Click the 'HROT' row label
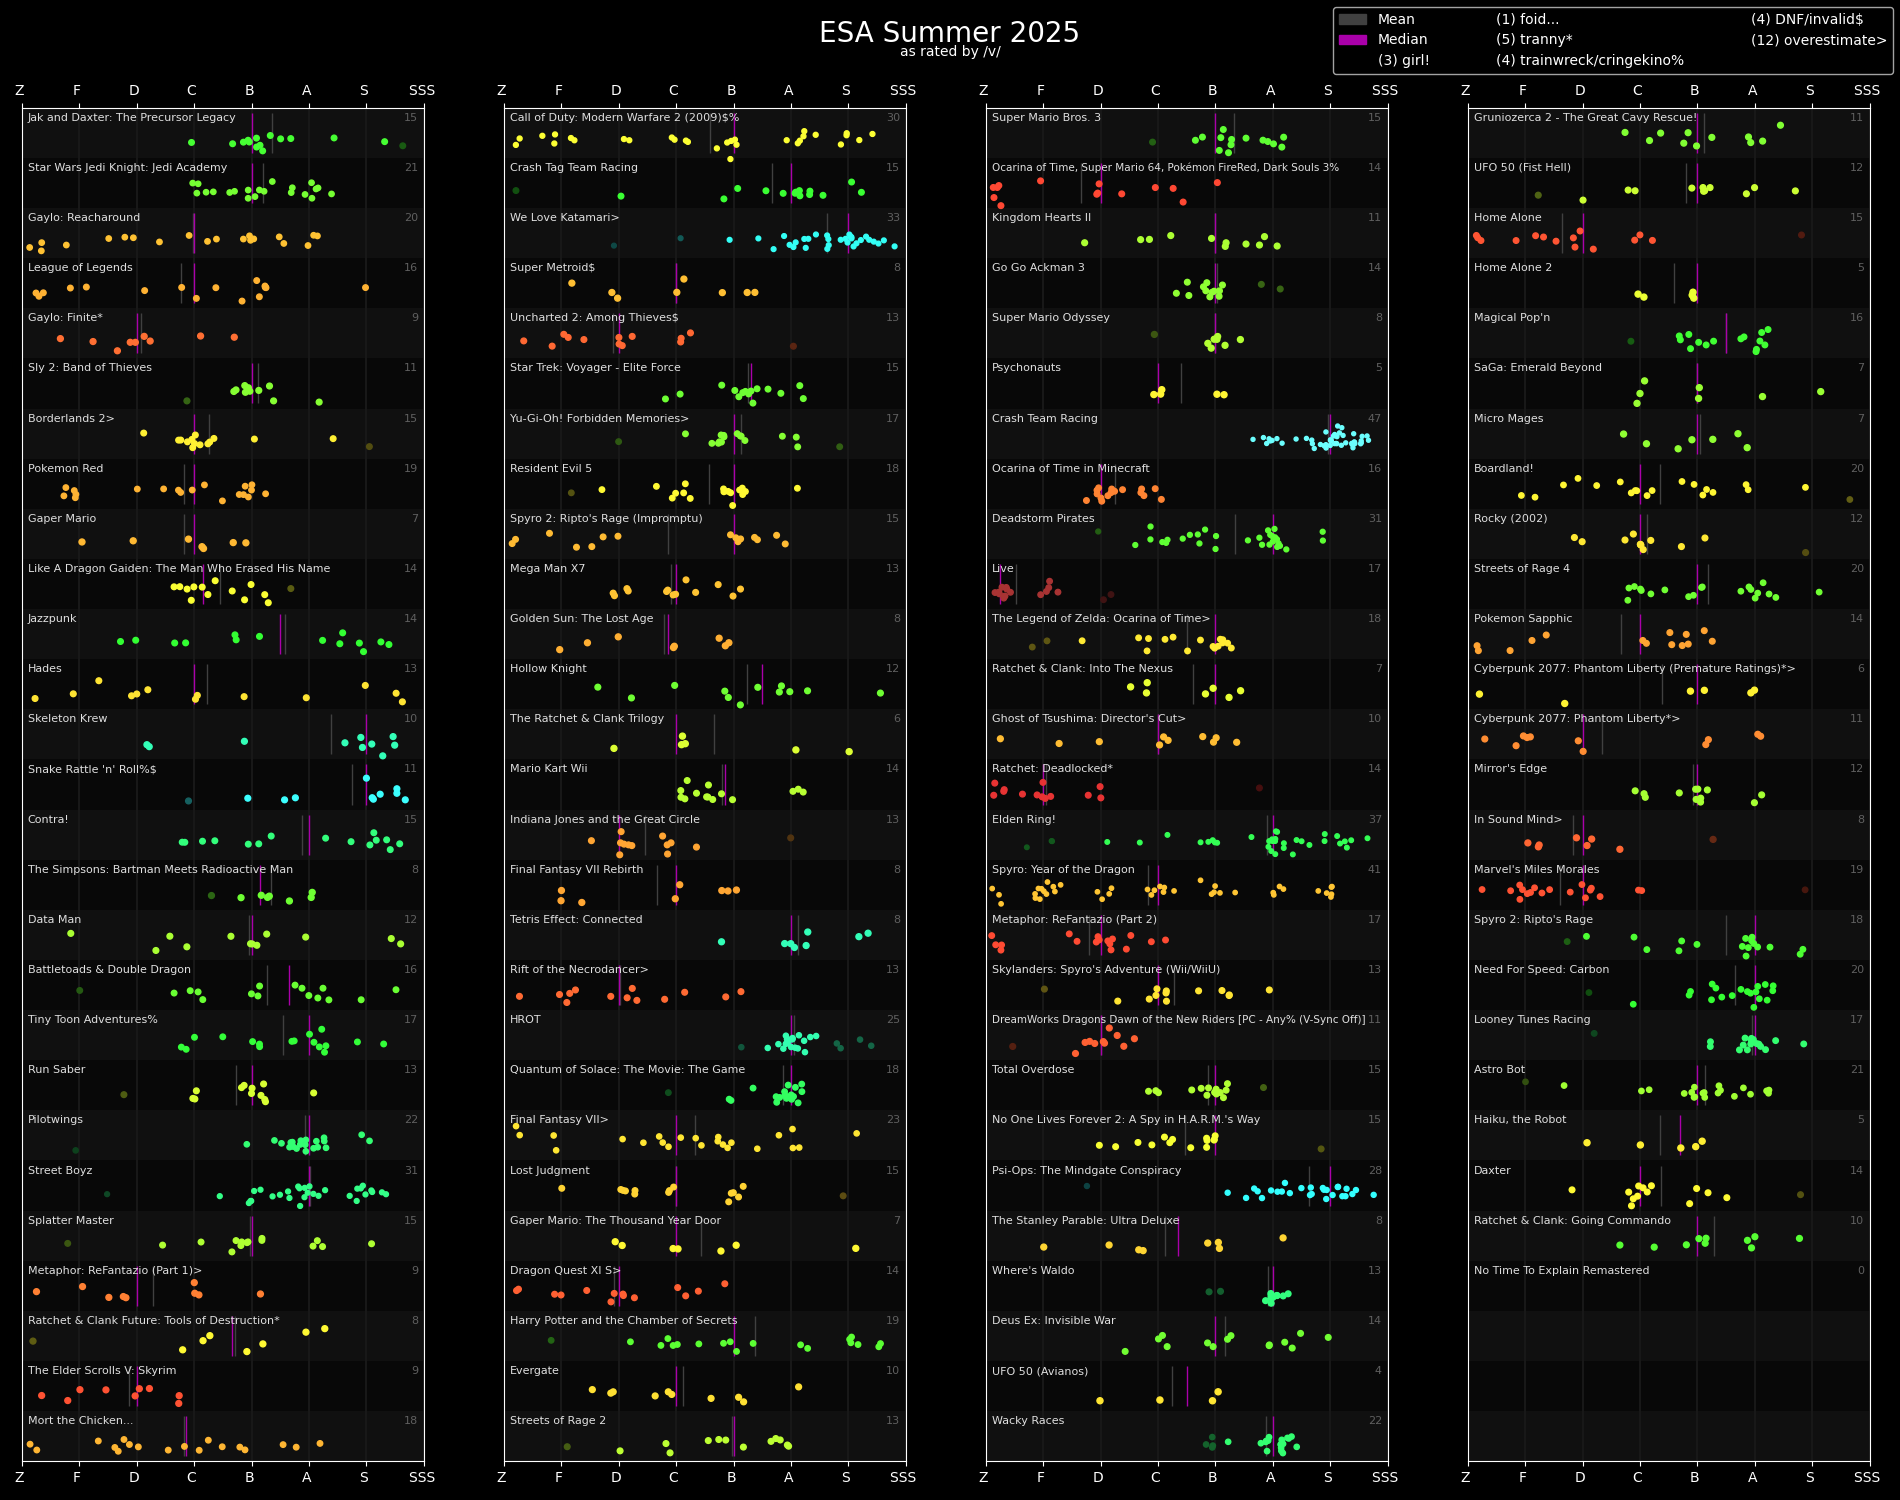 point(525,1020)
